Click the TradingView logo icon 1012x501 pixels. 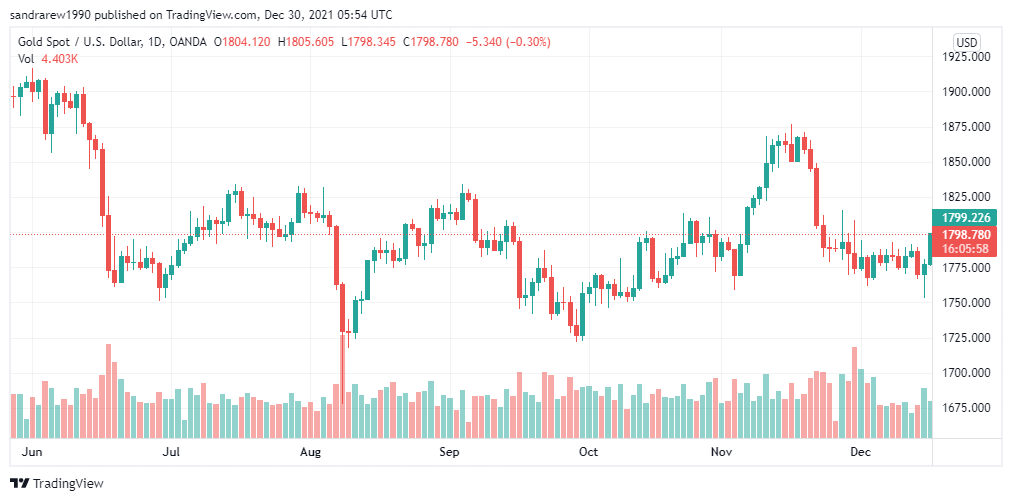coord(19,483)
